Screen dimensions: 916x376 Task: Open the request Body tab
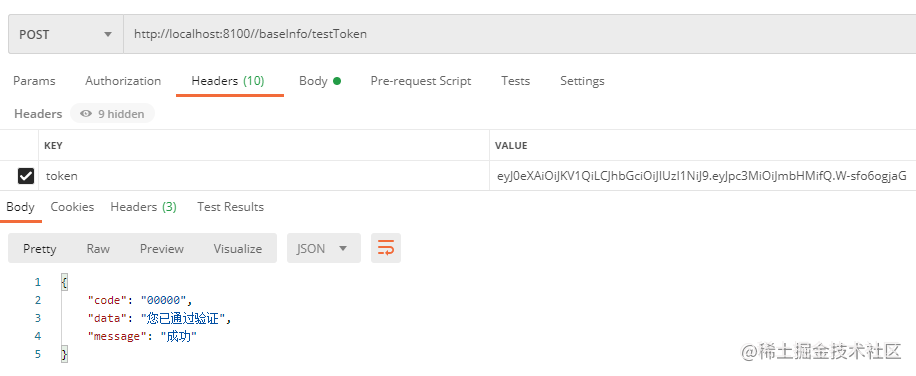[320, 81]
